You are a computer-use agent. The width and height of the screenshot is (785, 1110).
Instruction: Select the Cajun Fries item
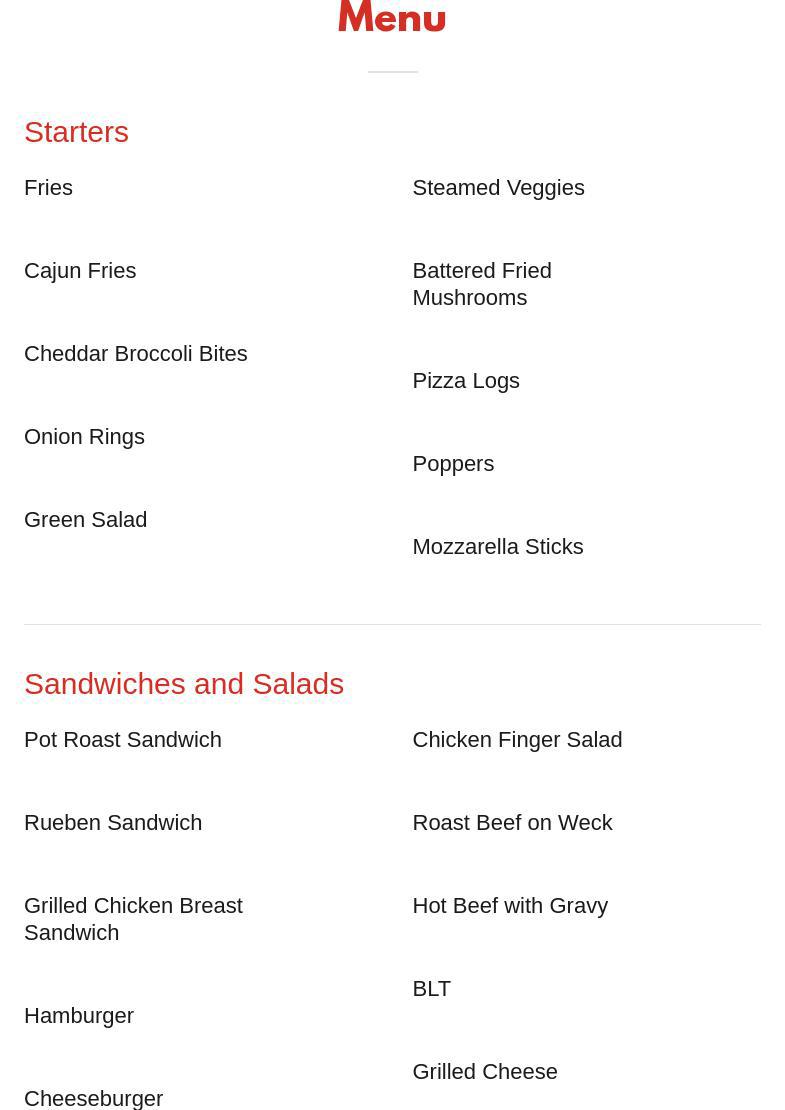tap(80, 271)
